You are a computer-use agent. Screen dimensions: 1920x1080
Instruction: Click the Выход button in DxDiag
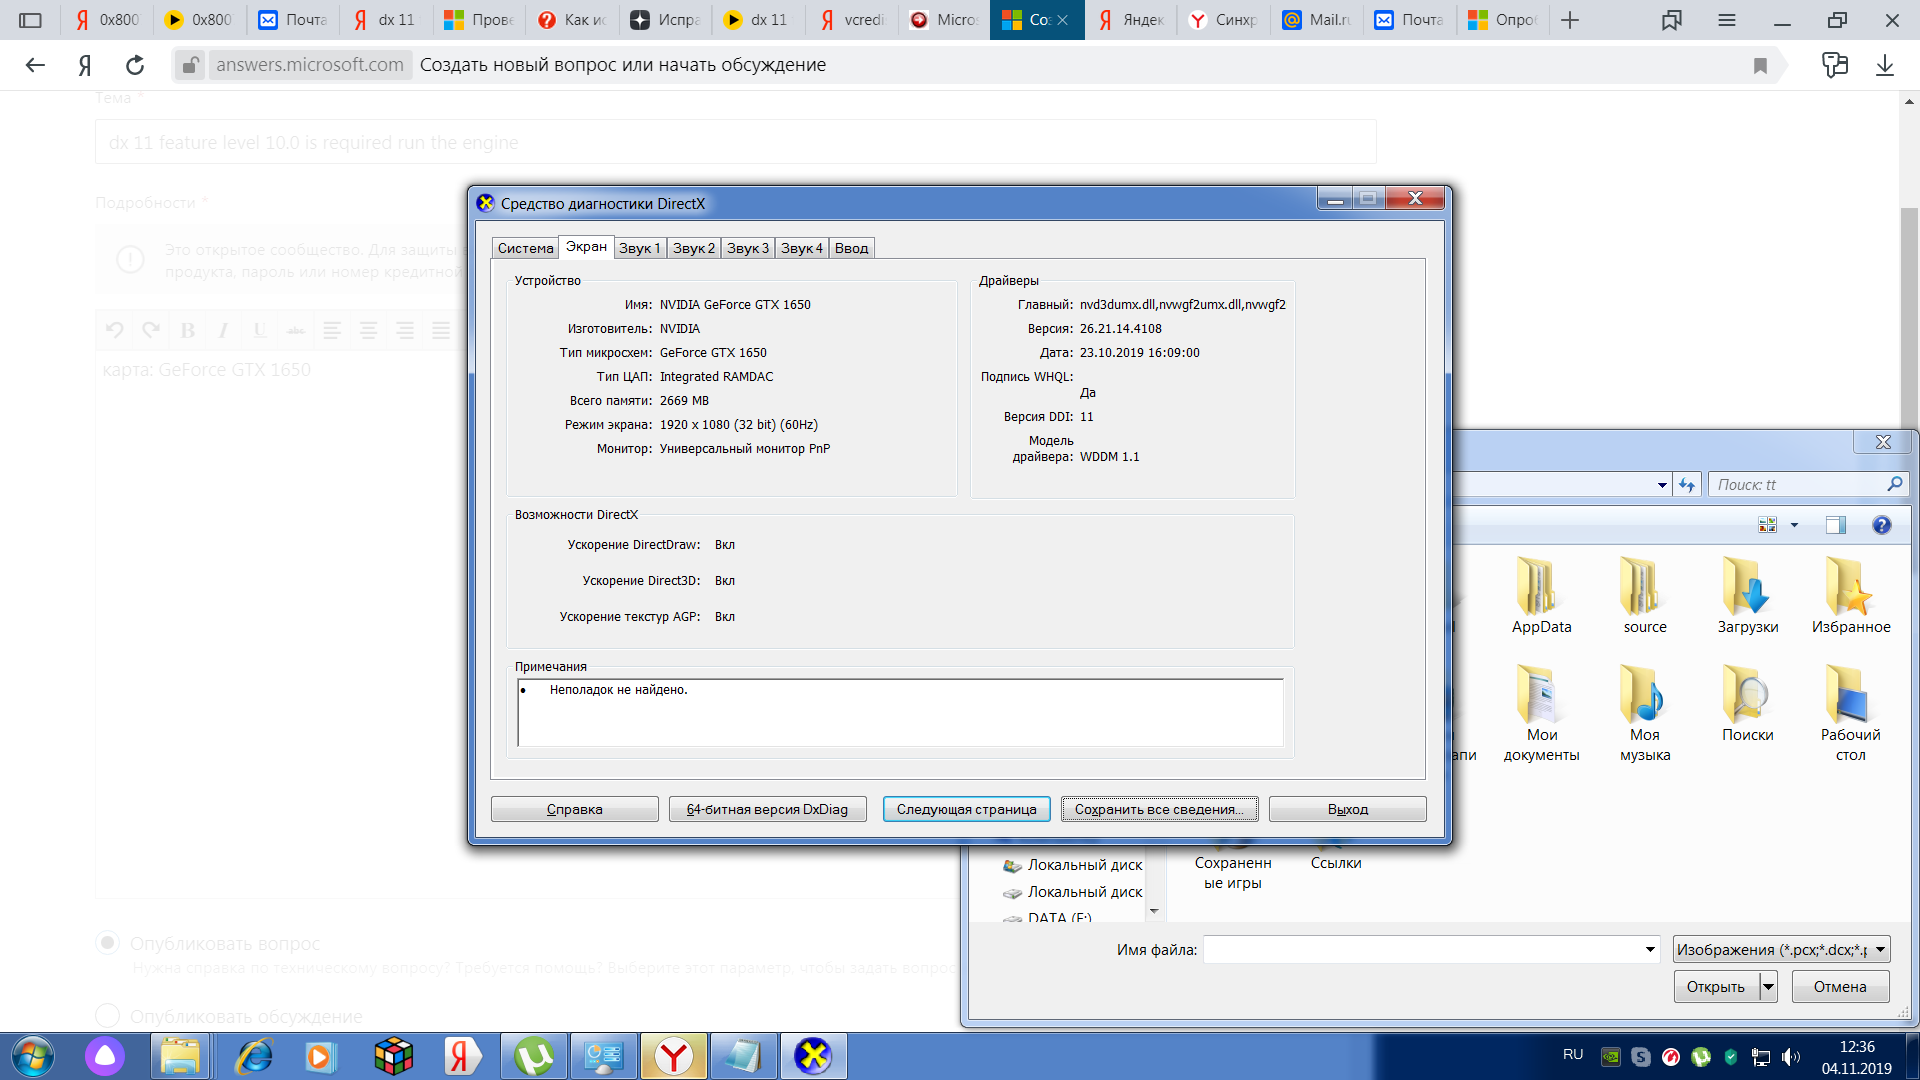(1348, 809)
